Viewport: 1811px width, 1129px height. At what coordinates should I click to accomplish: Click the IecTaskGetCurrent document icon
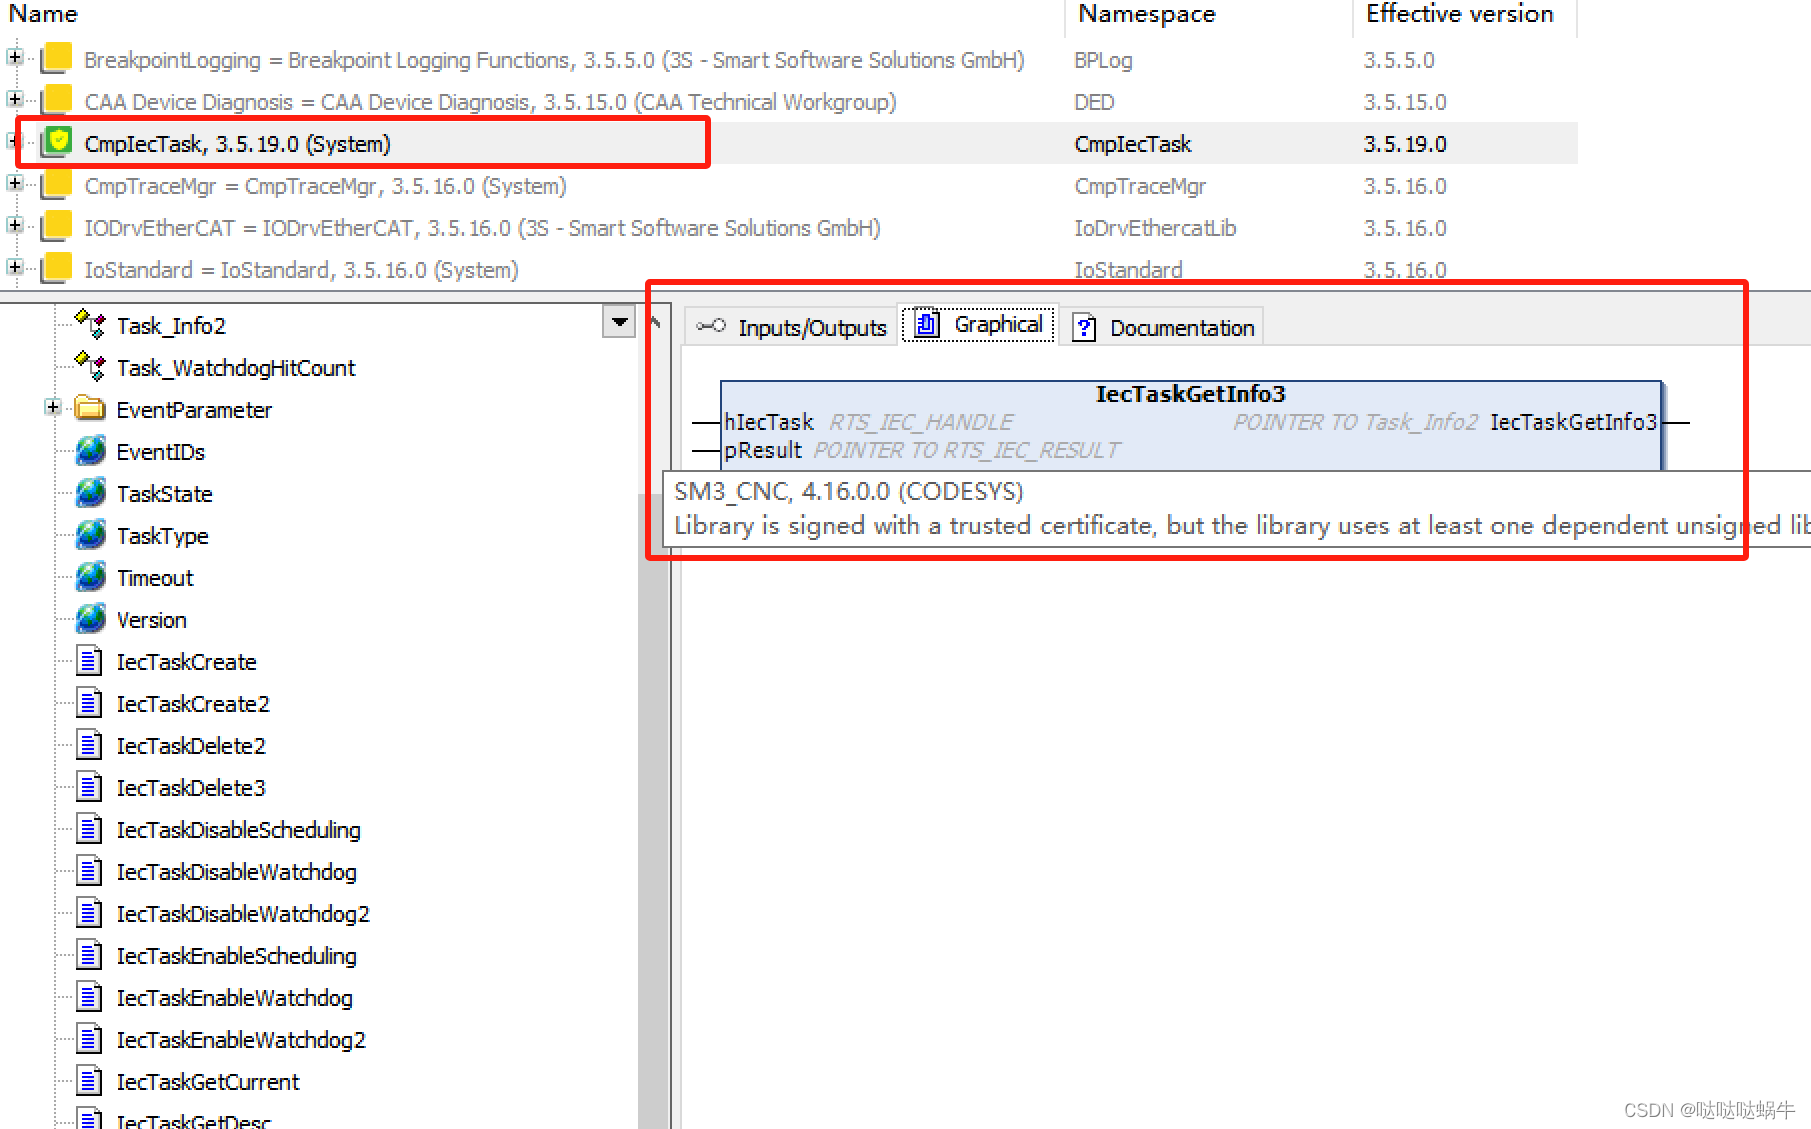(90, 1081)
